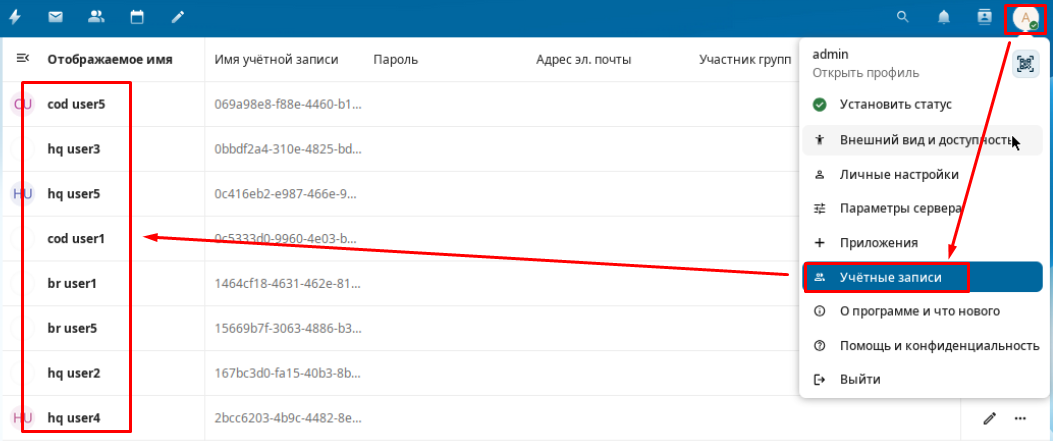
Task: Click the search magnifier icon
Action: [x=903, y=17]
